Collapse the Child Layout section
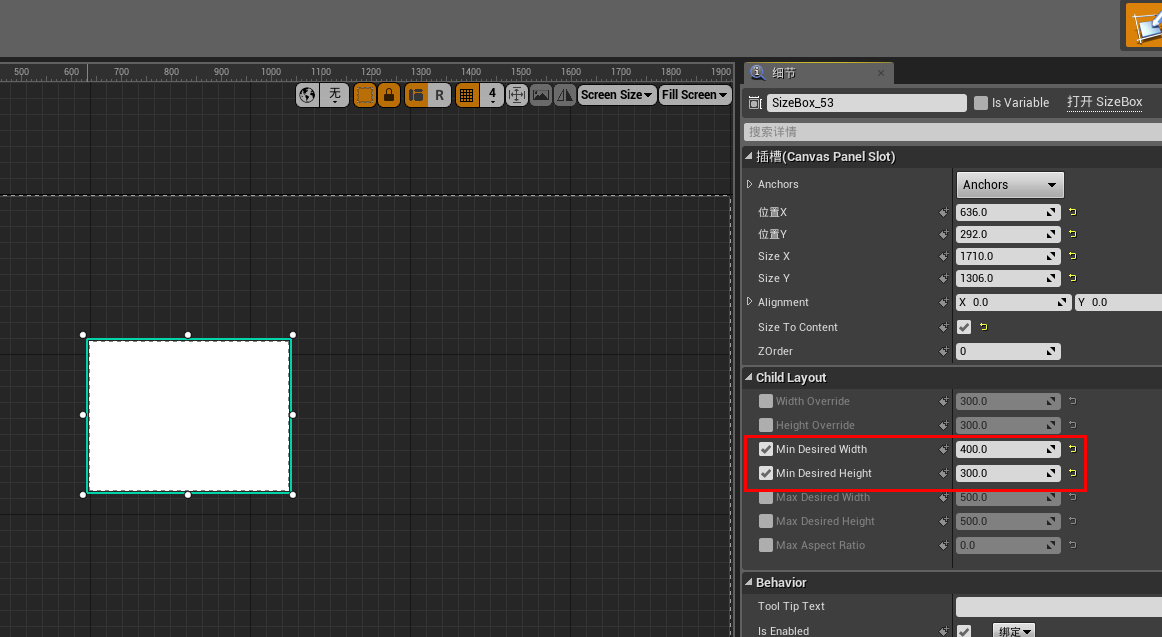 (x=748, y=377)
